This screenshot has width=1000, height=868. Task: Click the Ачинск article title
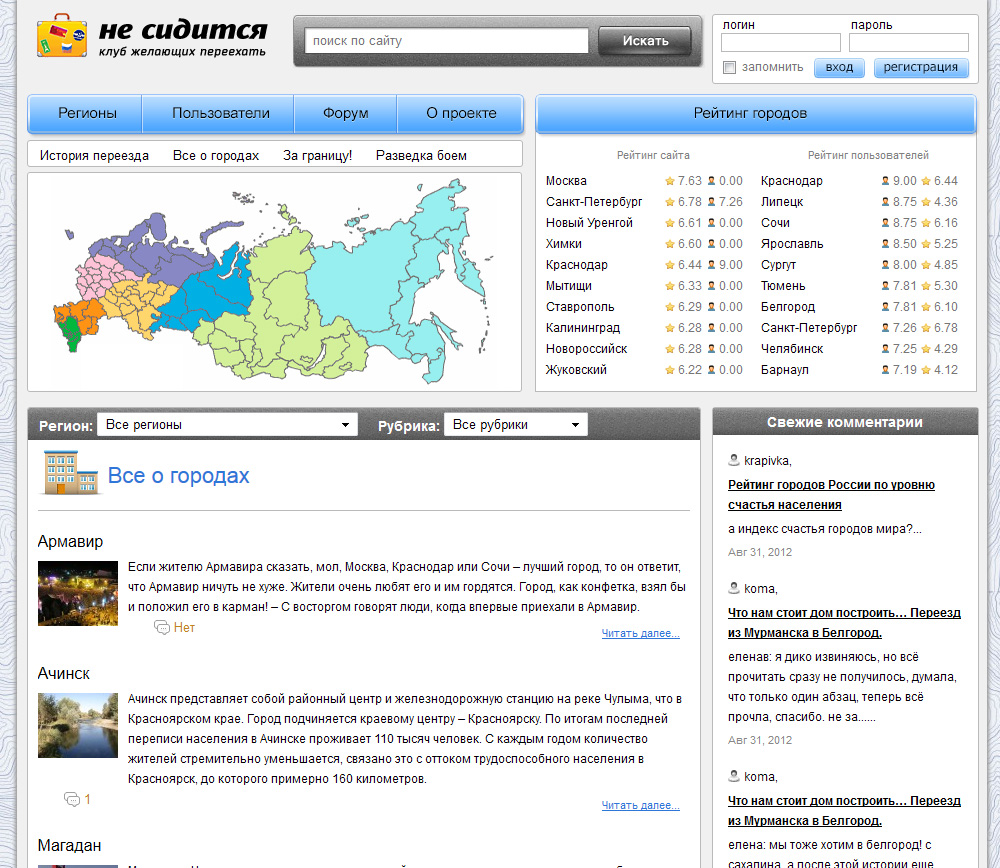(63, 673)
